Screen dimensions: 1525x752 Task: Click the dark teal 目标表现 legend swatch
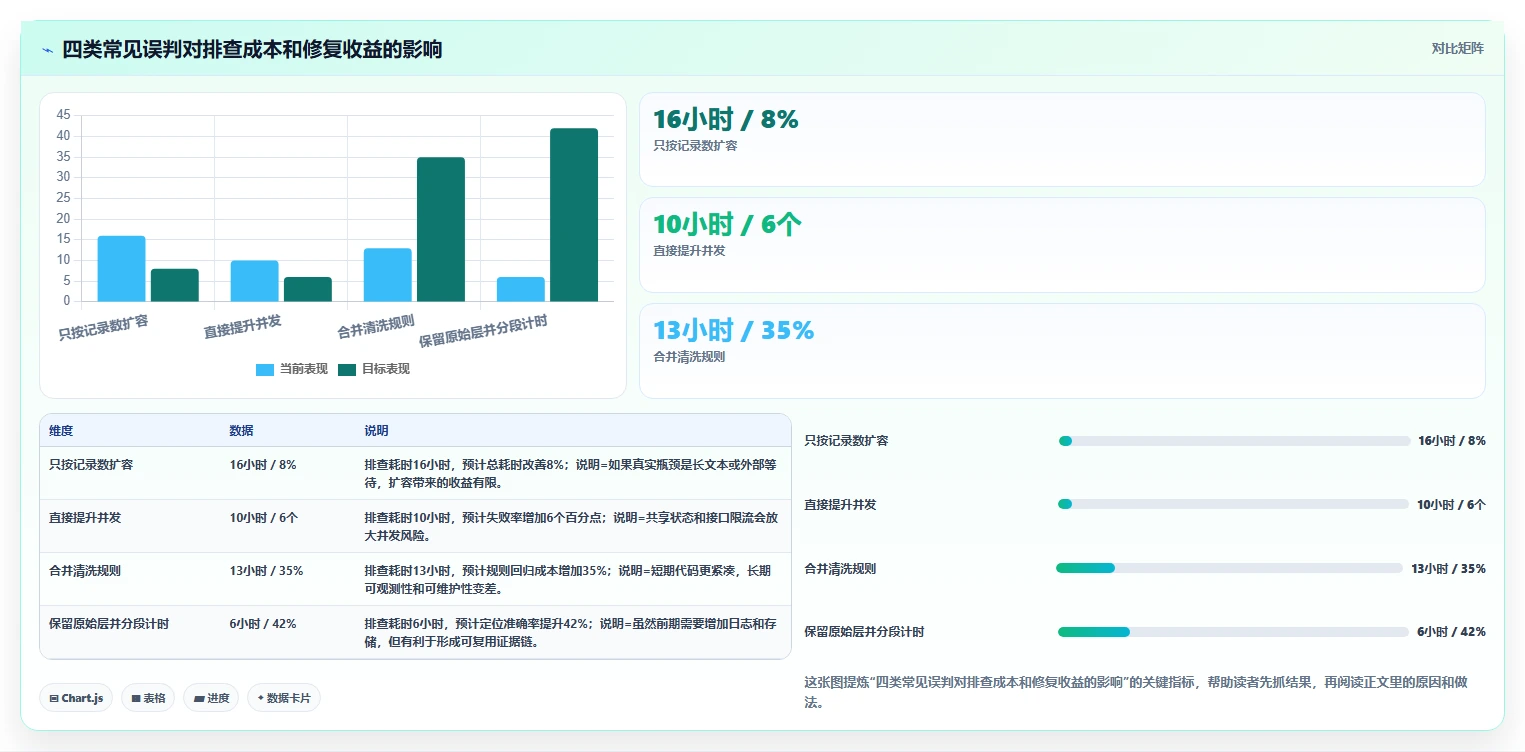click(347, 370)
